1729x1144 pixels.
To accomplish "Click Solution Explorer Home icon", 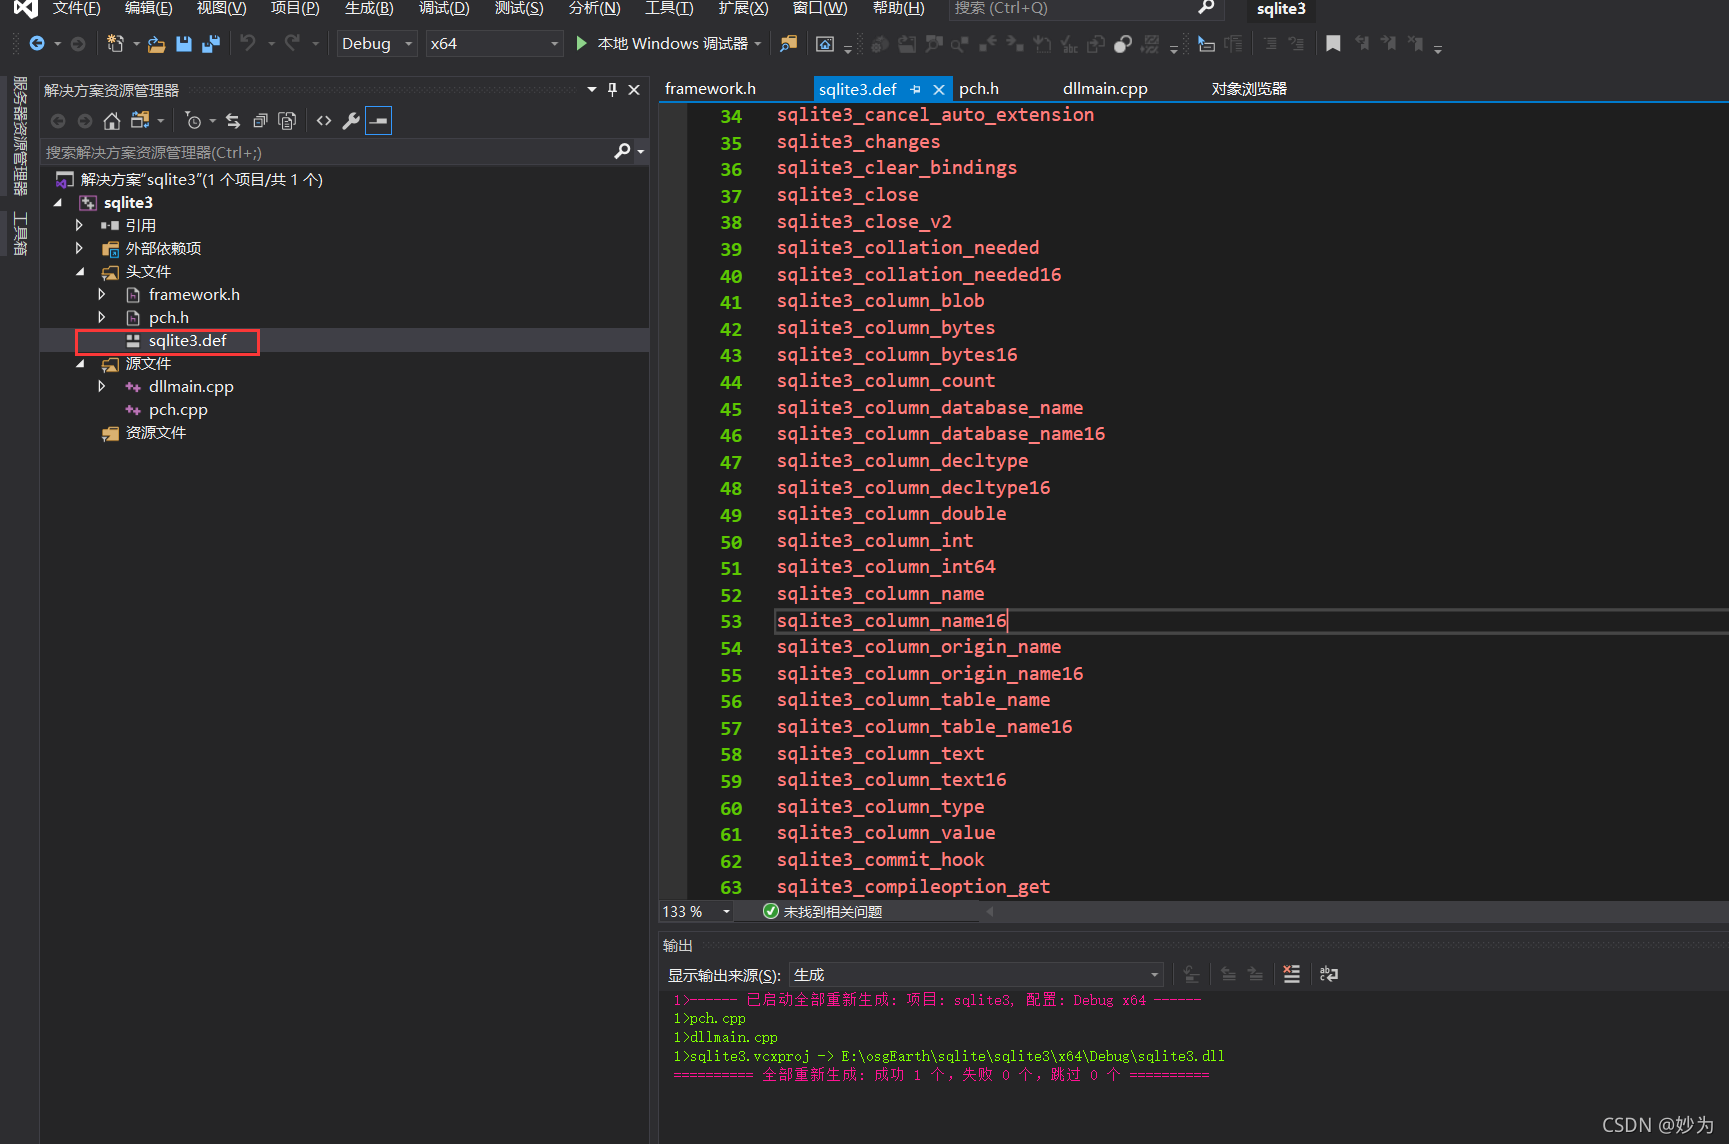I will pos(112,121).
